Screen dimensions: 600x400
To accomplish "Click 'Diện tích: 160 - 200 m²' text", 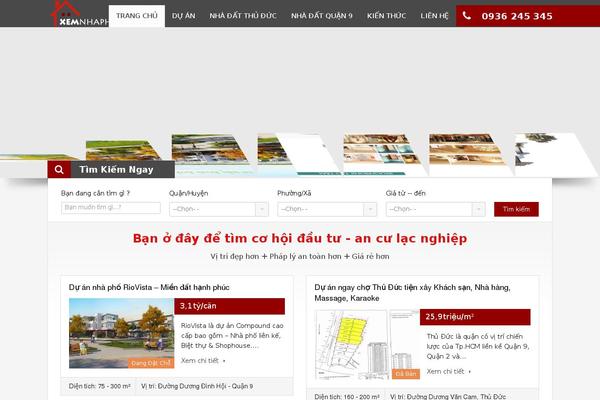I will tap(347, 397).
